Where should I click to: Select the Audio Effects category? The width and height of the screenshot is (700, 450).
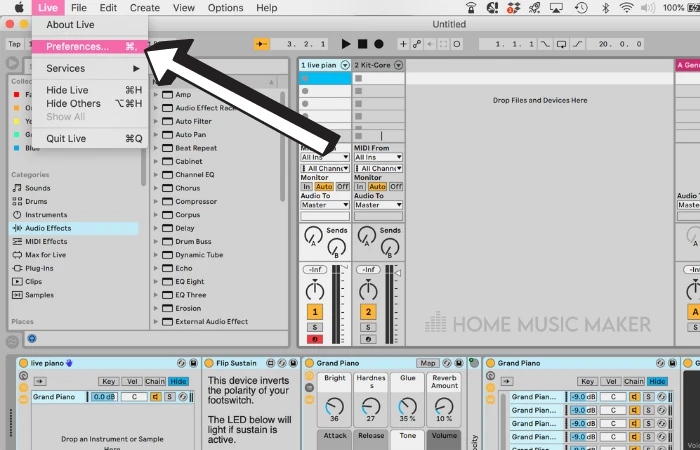pos(74,228)
